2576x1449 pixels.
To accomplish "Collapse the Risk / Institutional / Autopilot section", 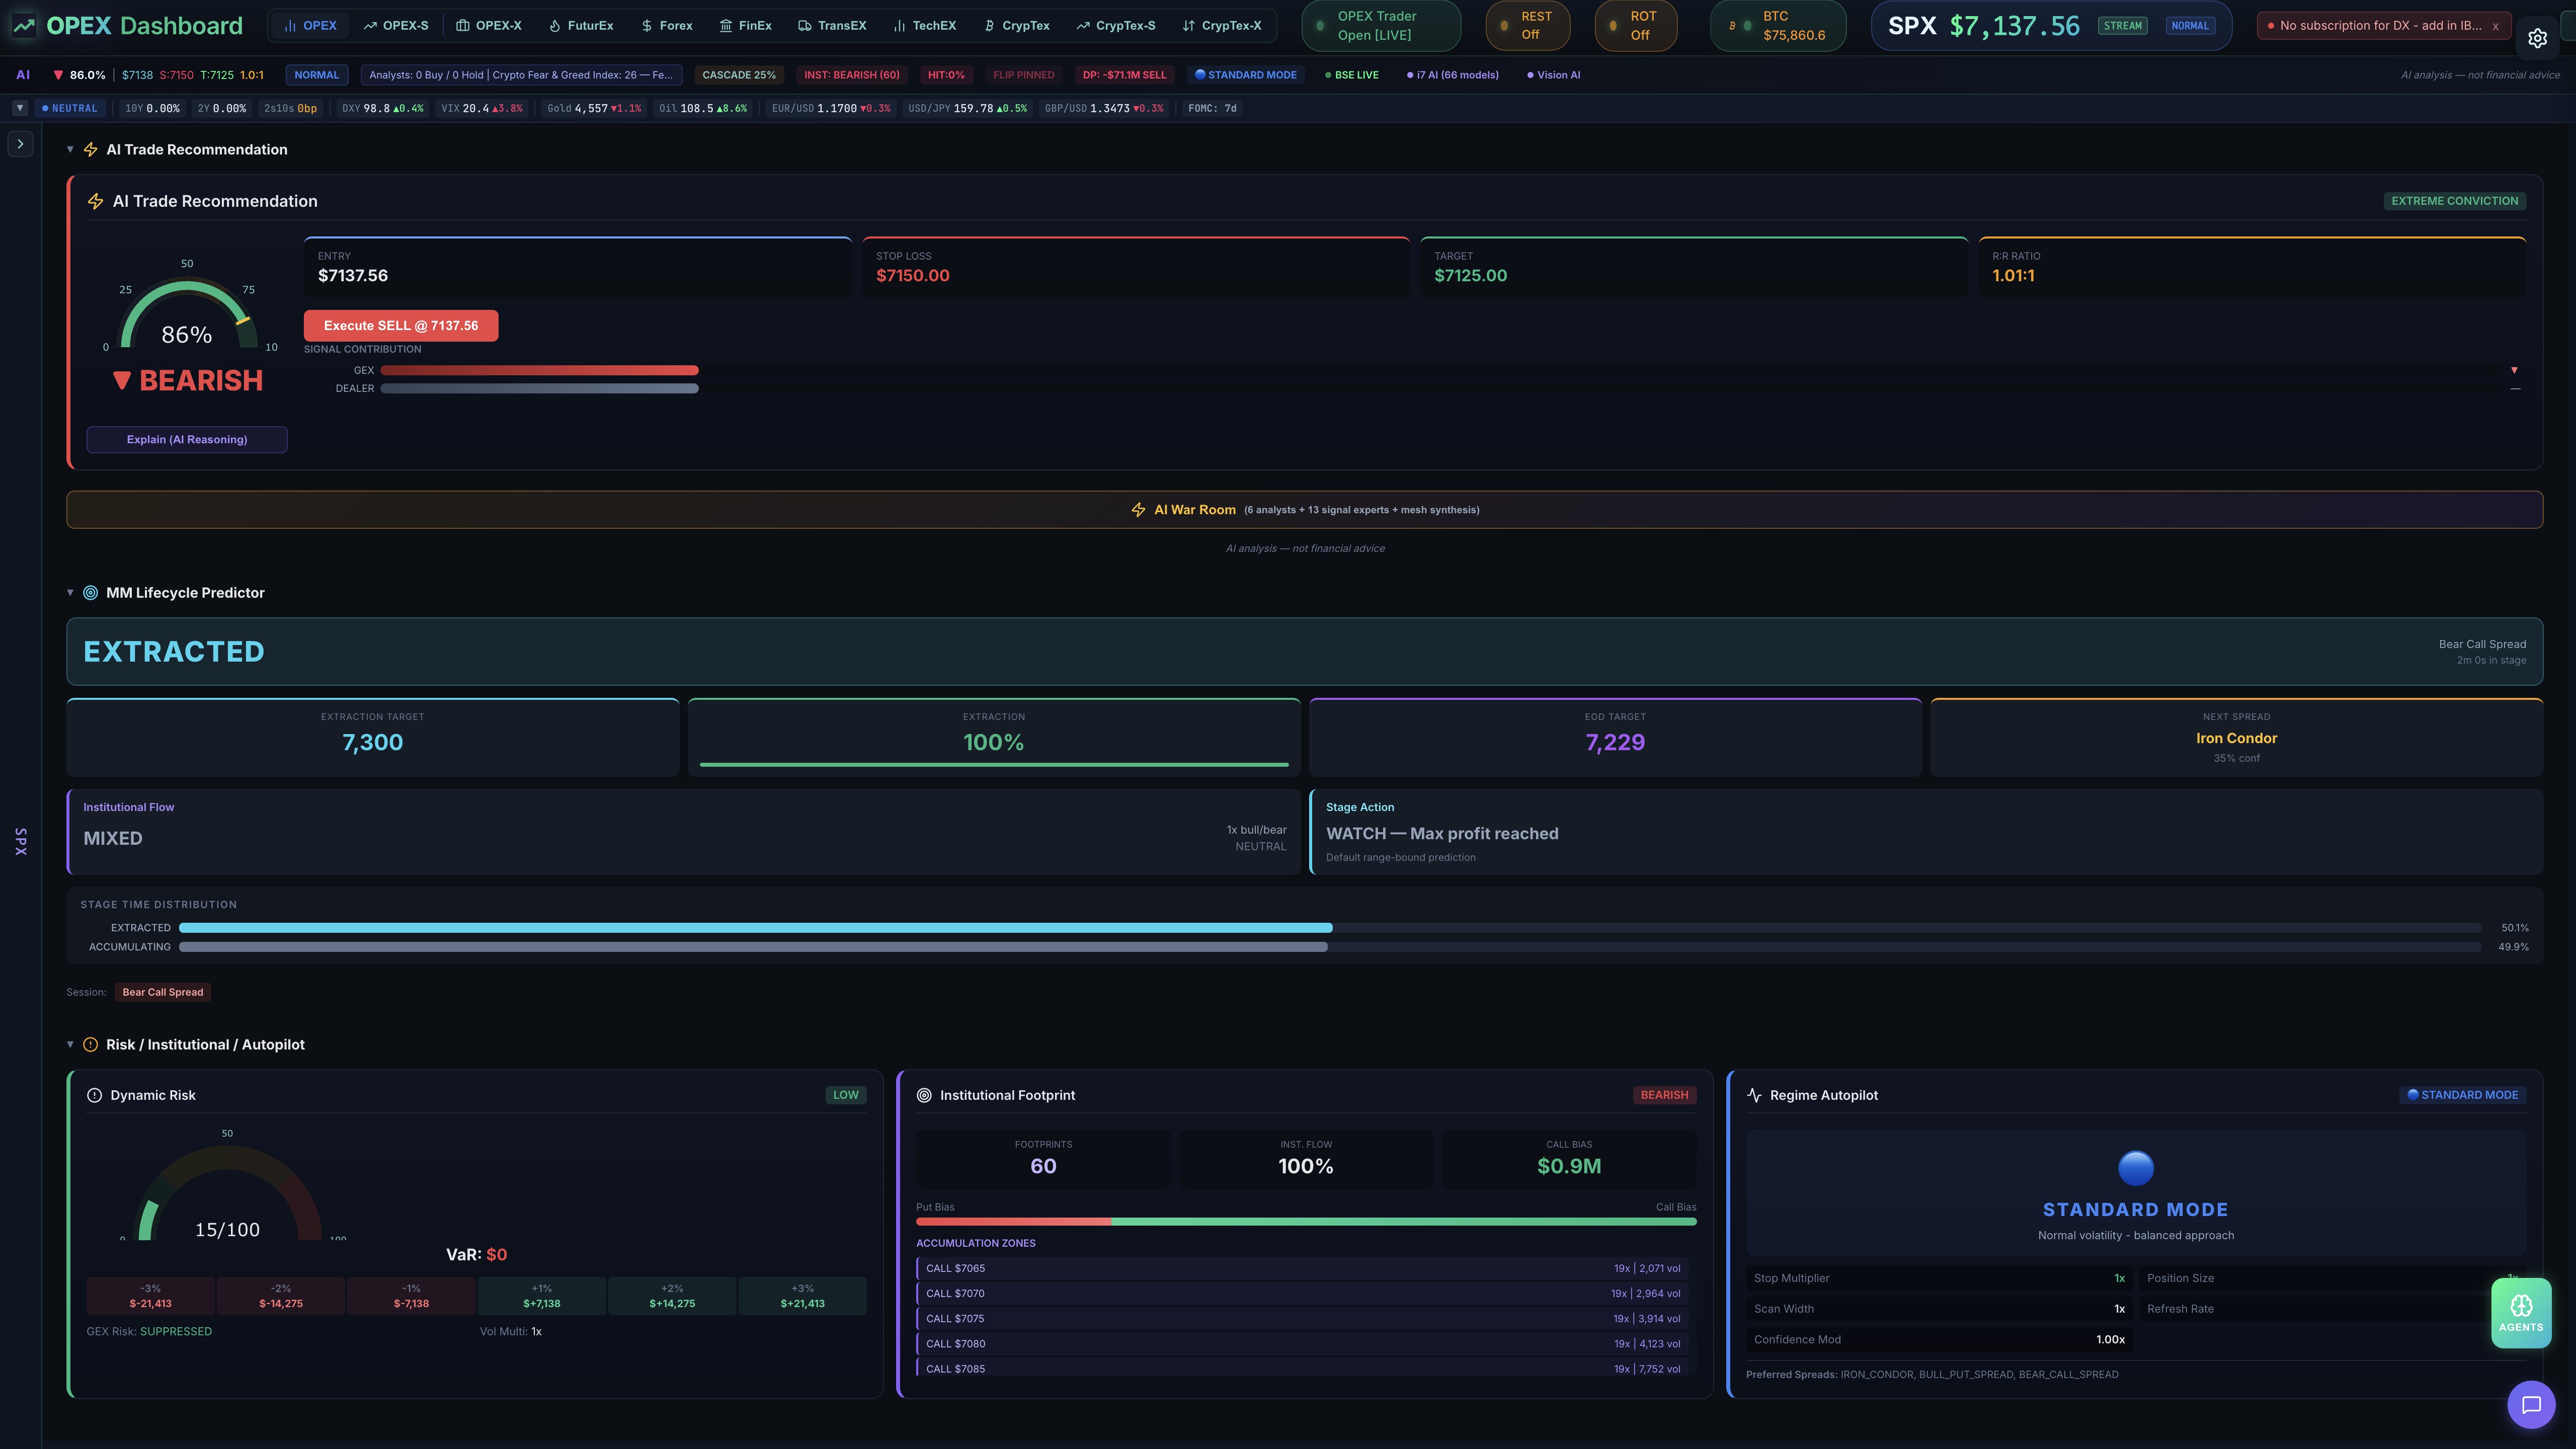I will 70,1045.
